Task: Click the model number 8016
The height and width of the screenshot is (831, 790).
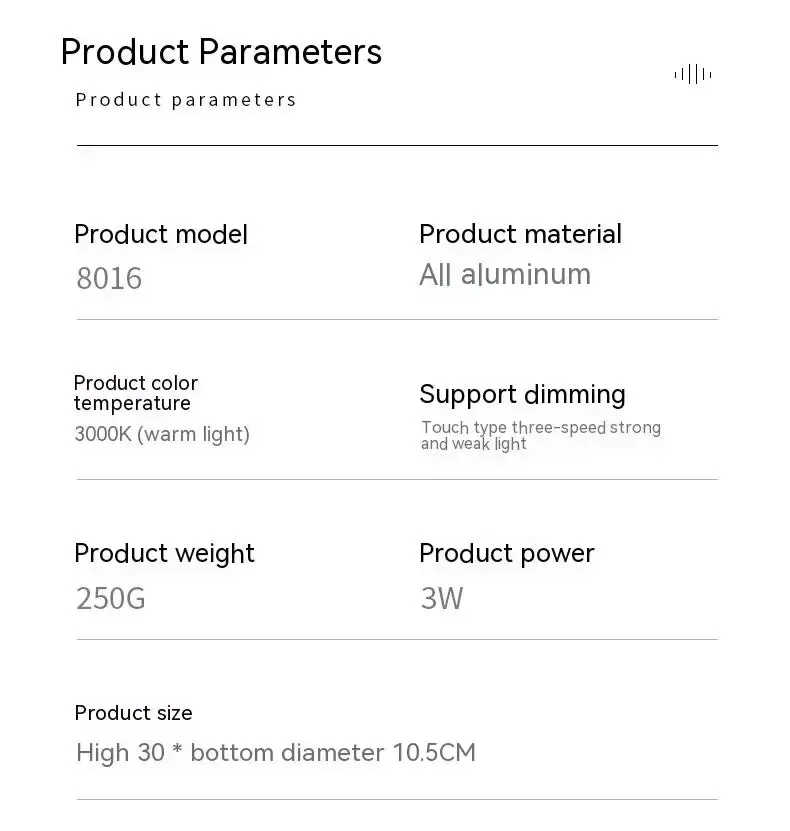Action: (109, 278)
